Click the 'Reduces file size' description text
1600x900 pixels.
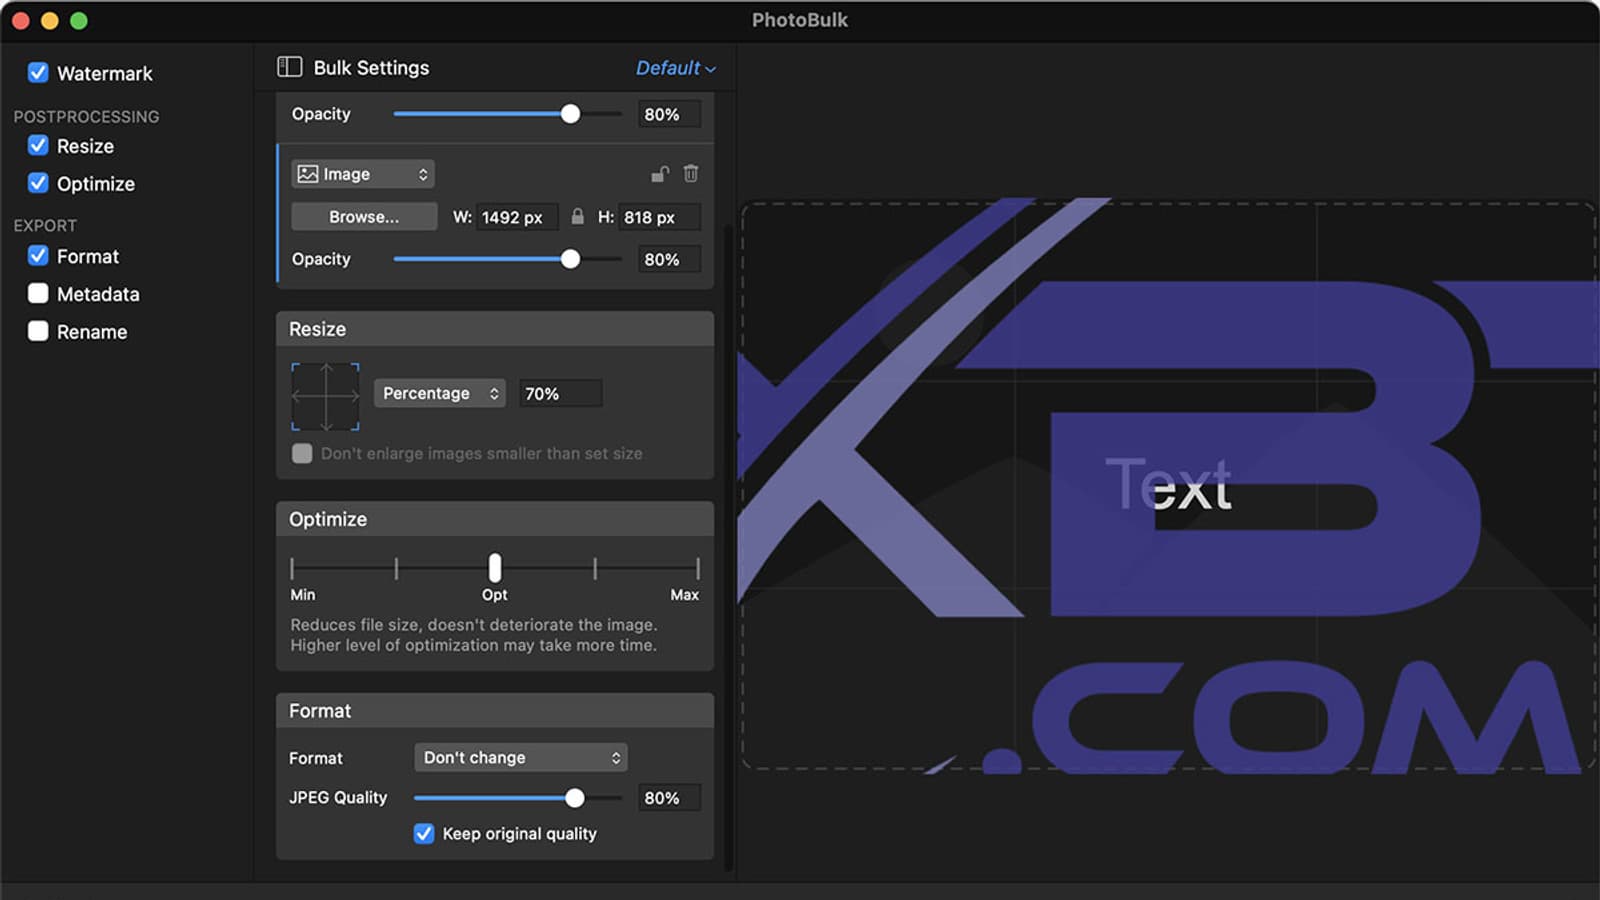[474, 635]
